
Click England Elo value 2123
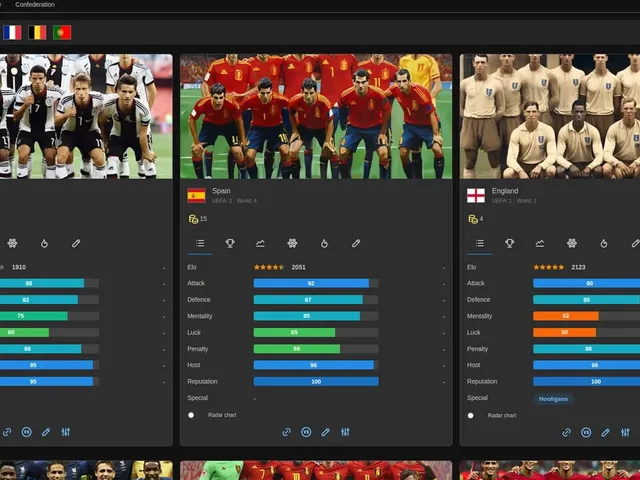click(x=578, y=267)
